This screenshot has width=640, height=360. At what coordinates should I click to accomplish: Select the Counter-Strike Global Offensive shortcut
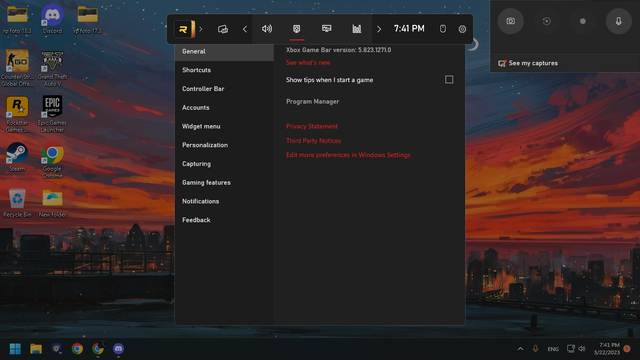pyautogui.click(x=17, y=68)
